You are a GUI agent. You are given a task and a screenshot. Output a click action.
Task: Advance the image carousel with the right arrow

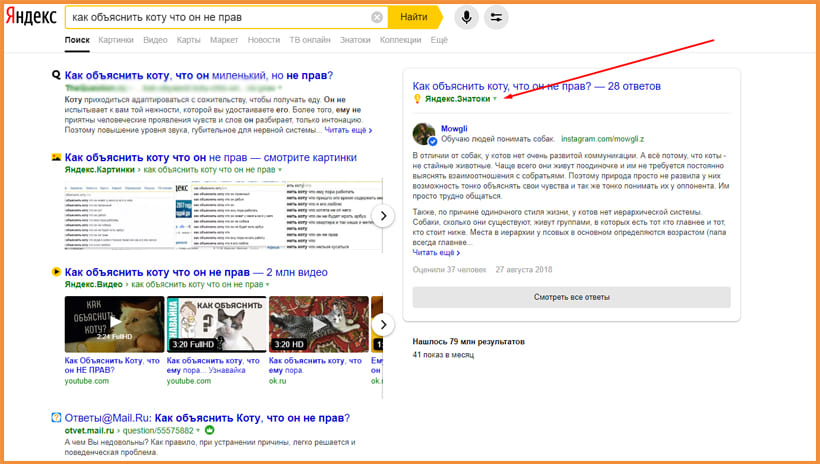coord(383,216)
